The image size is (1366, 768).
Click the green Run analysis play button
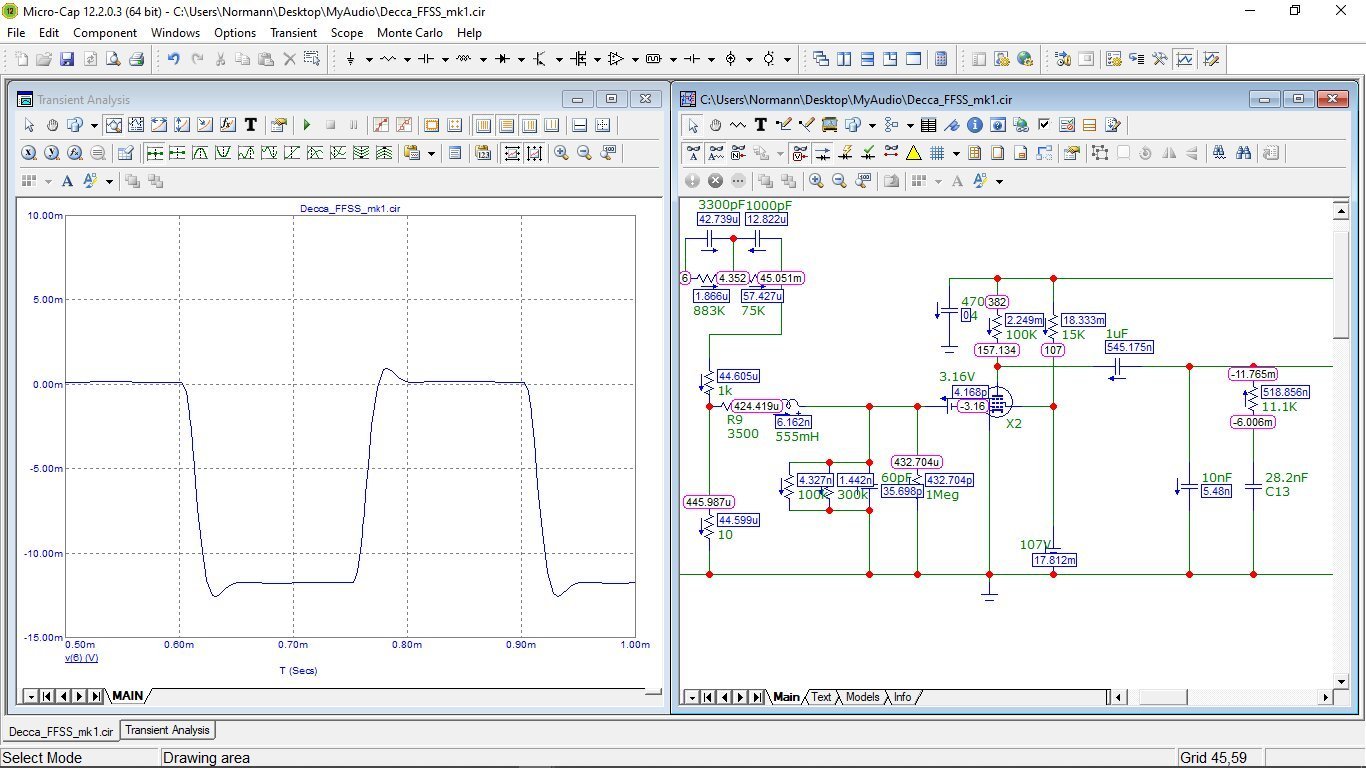pyautogui.click(x=307, y=125)
